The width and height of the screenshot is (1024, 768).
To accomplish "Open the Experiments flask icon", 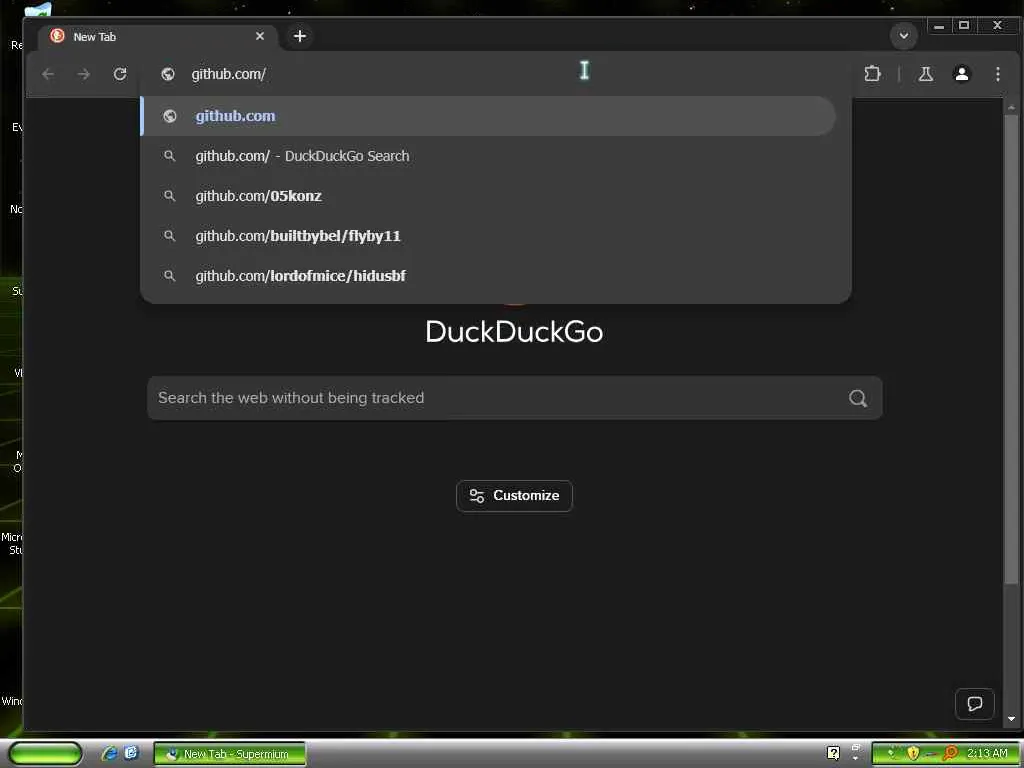I will [925, 74].
